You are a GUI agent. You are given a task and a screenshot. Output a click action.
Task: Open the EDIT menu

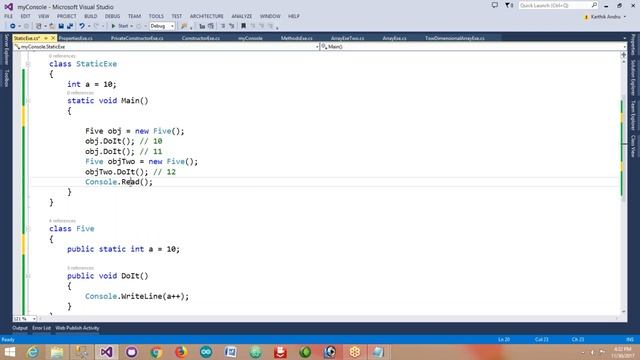25,16
